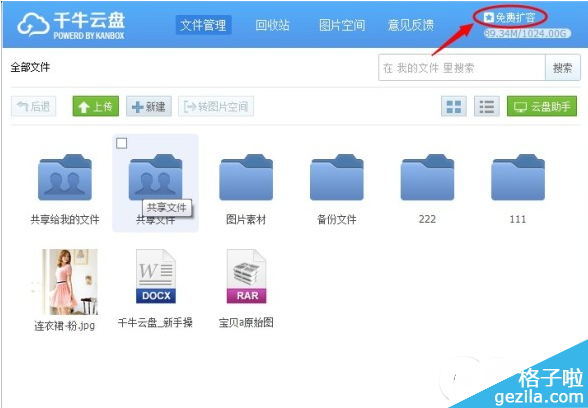Click the 图片素材 folder name
Image resolution: width=588 pixels, height=408 pixels.
point(246,219)
